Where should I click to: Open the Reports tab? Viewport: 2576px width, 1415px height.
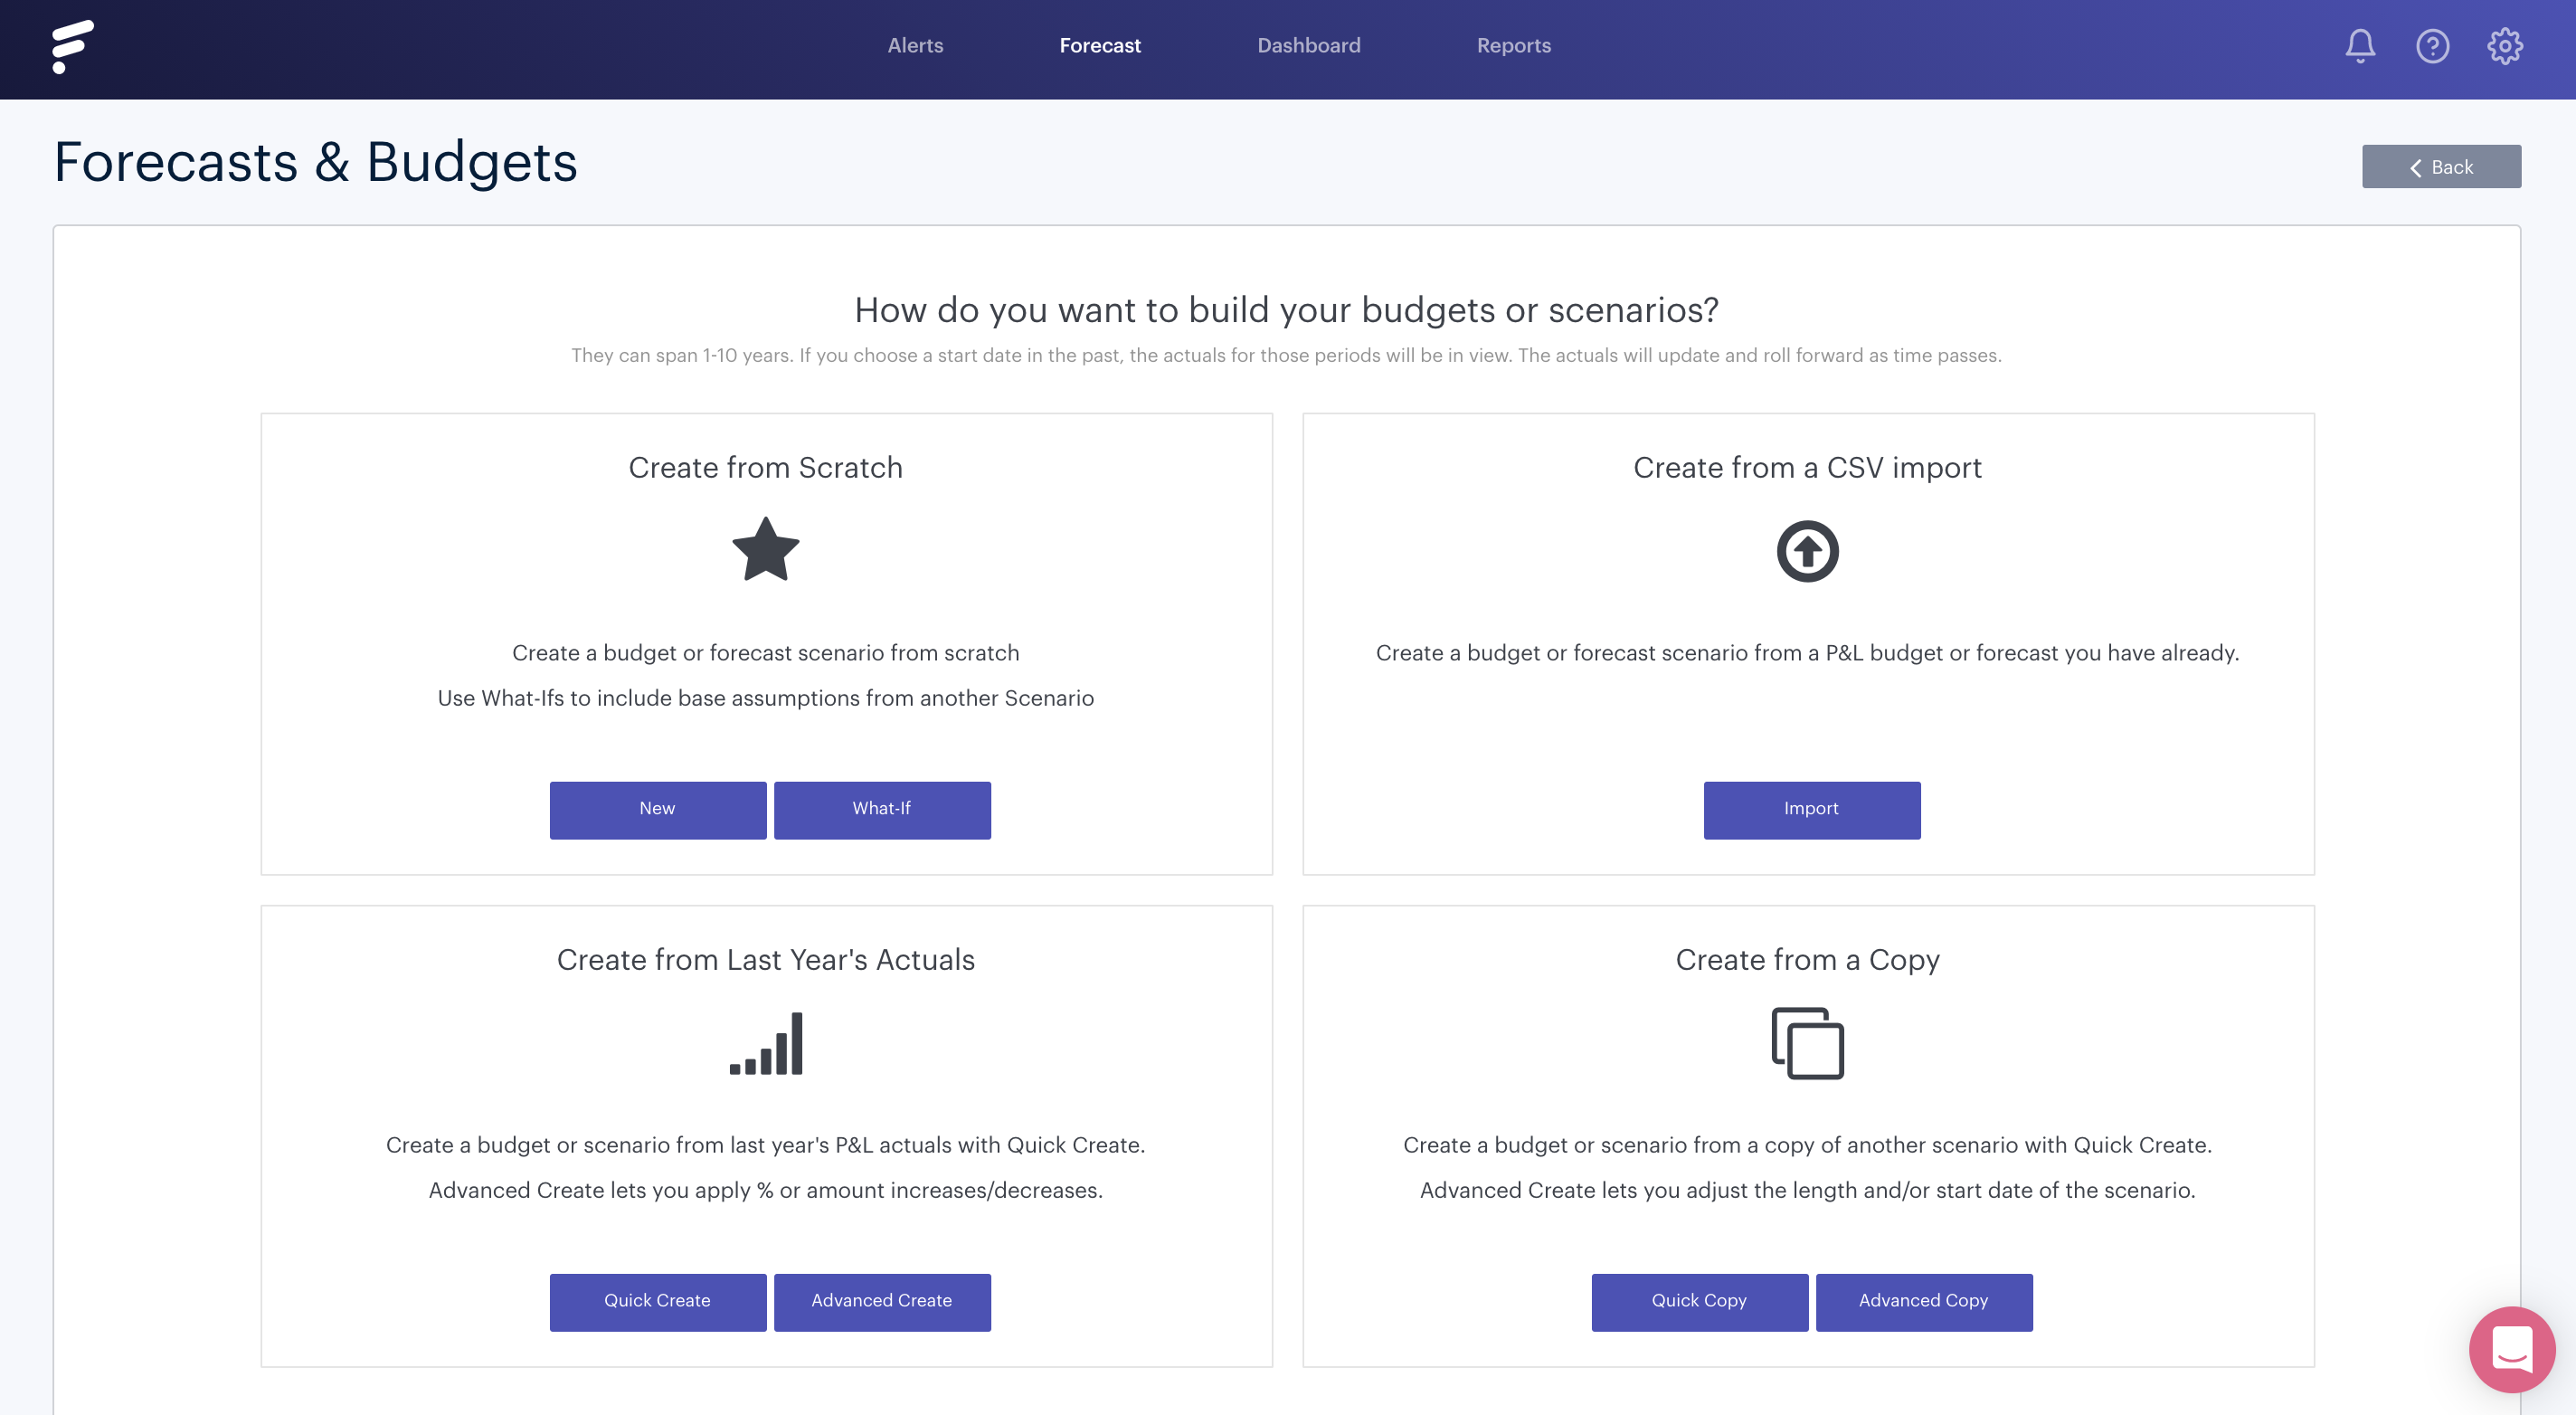pyautogui.click(x=1513, y=46)
